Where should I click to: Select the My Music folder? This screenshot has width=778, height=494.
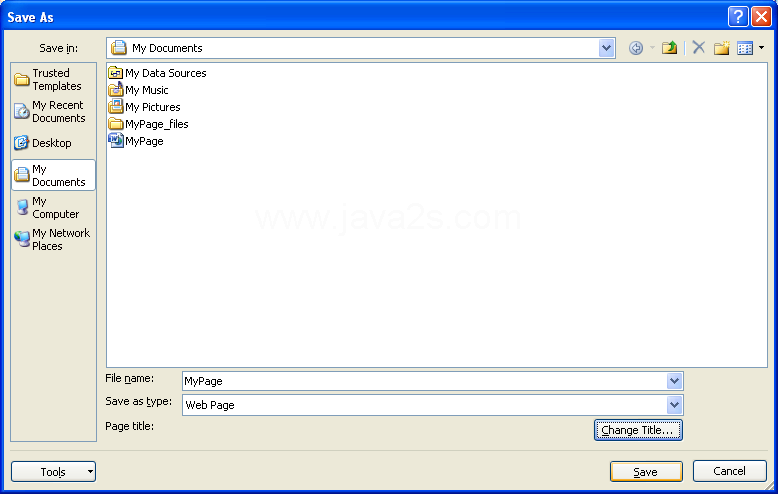point(138,90)
